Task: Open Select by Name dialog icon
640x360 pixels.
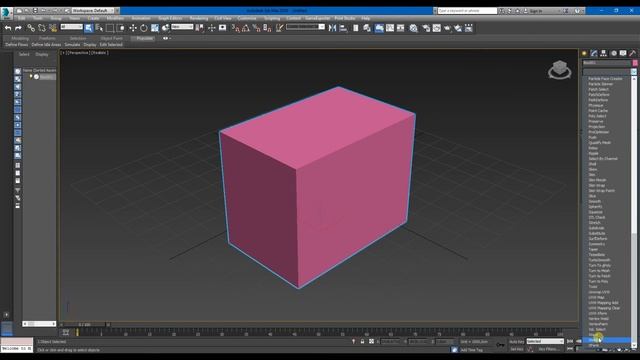Action: (99, 28)
